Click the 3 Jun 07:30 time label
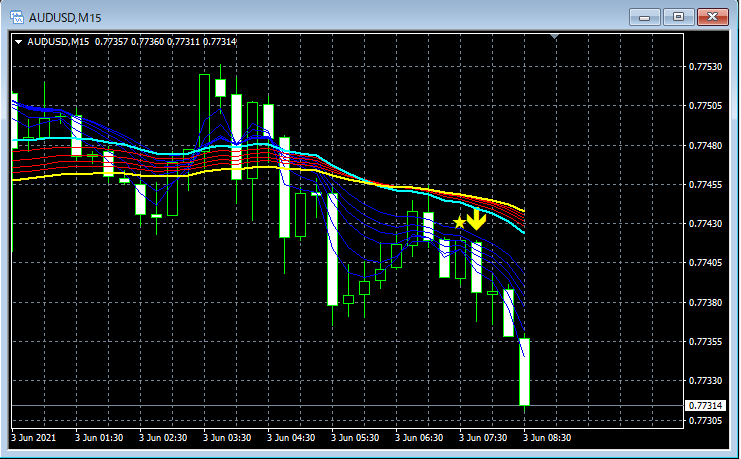 tap(483, 438)
